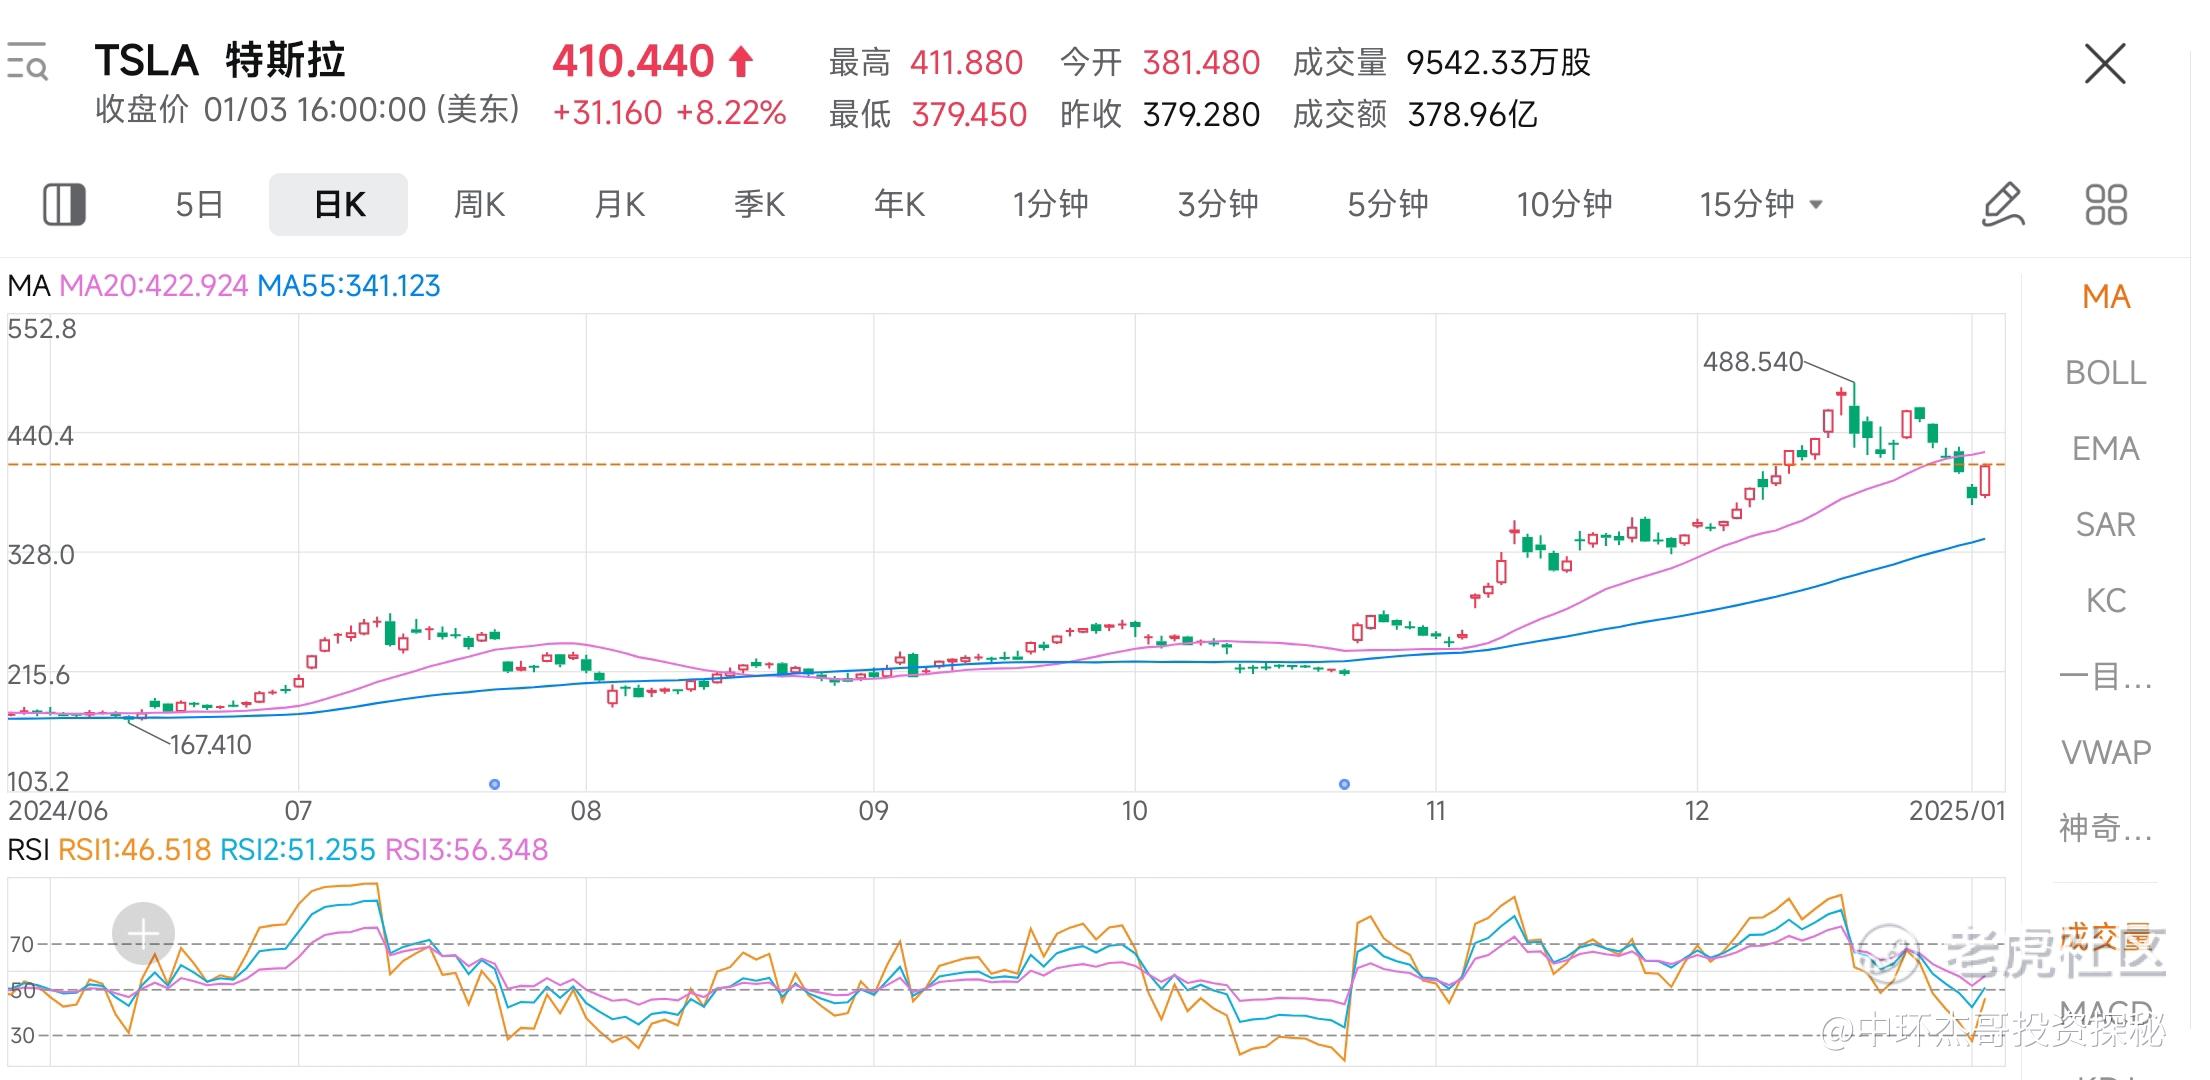Switch to 季K quarterly chart
Image resolution: width=2210 pixels, height=1080 pixels.
click(x=759, y=204)
